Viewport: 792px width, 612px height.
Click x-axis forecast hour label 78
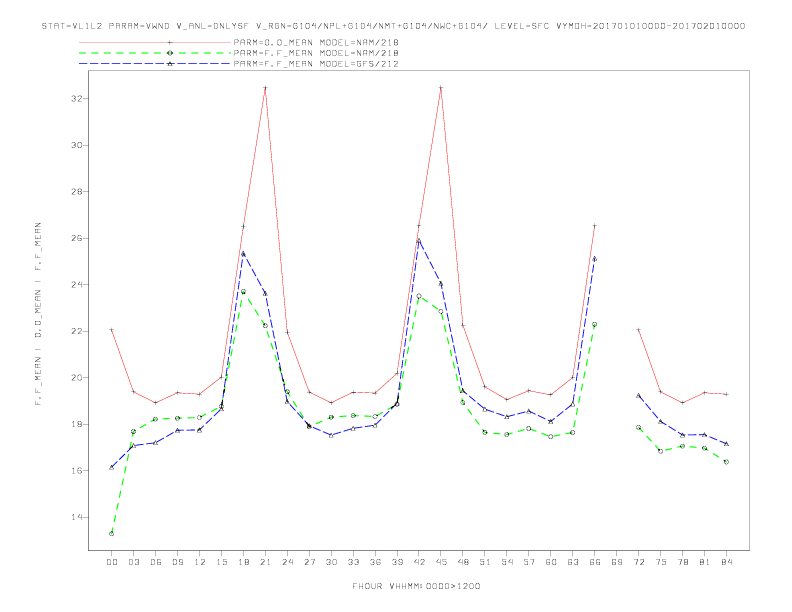[x=683, y=562]
